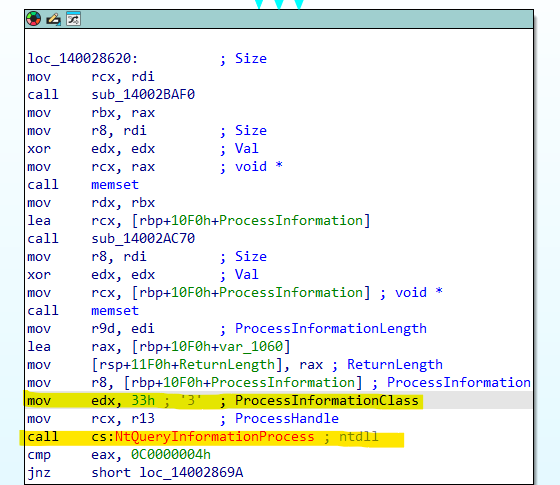Image resolution: width=560 pixels, height=485 pixels.
Task: Click the void * comment on mov rcx, rax
Action: click(x=259, y=167)
